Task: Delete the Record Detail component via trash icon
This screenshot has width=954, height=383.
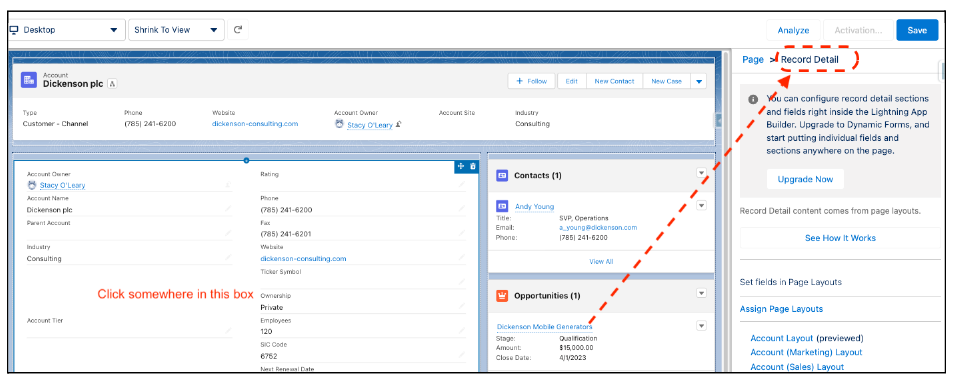Action: coord(472,166)
